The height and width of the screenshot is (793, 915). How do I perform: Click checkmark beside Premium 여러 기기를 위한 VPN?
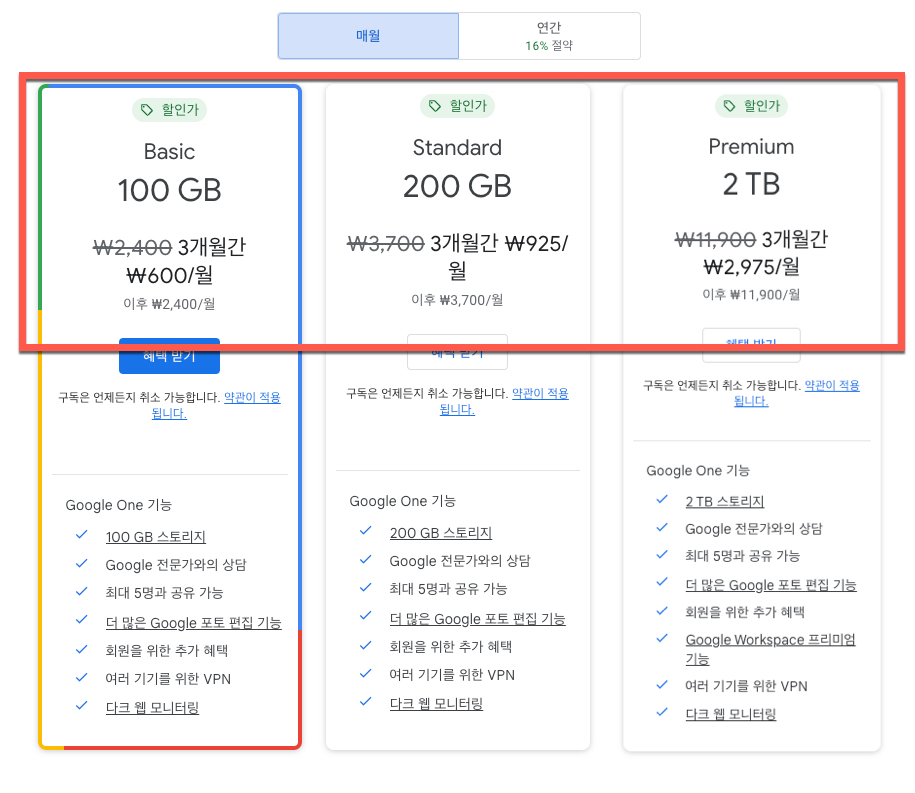(662, 684)
